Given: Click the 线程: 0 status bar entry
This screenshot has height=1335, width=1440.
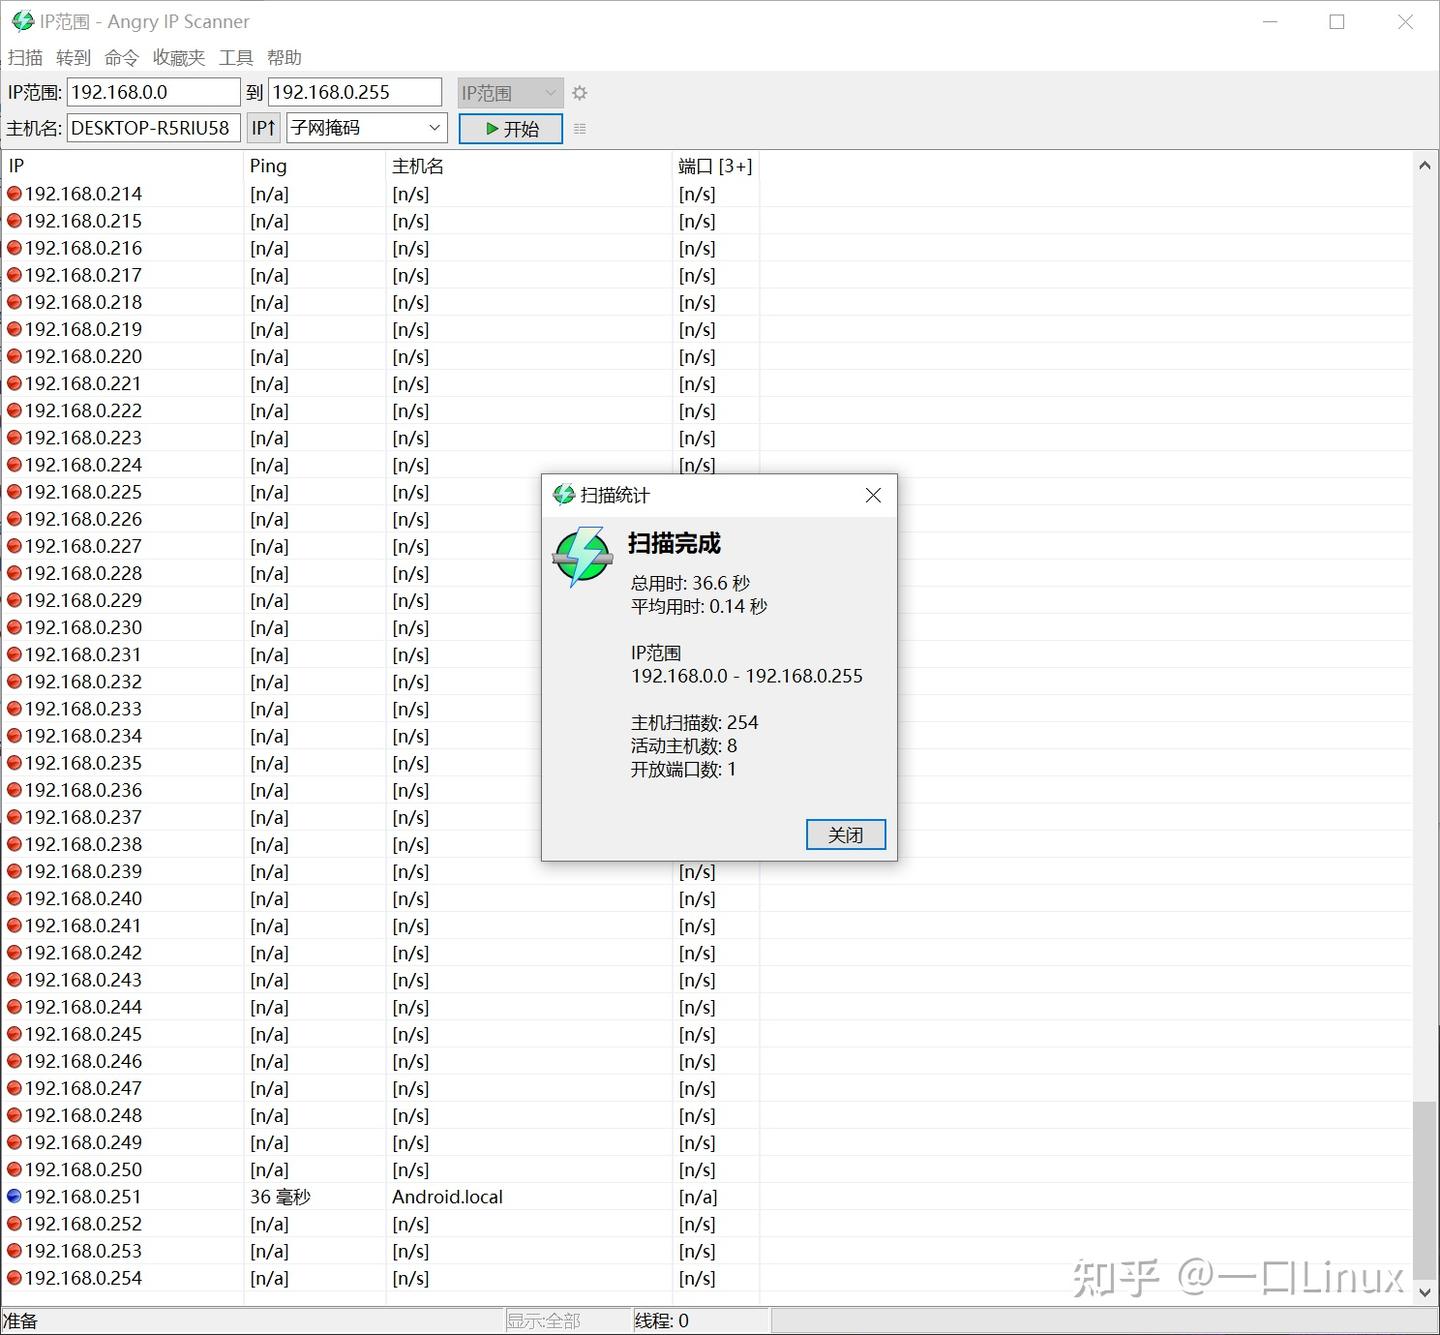Looking at the screenshot, I should pos(661,1321).
